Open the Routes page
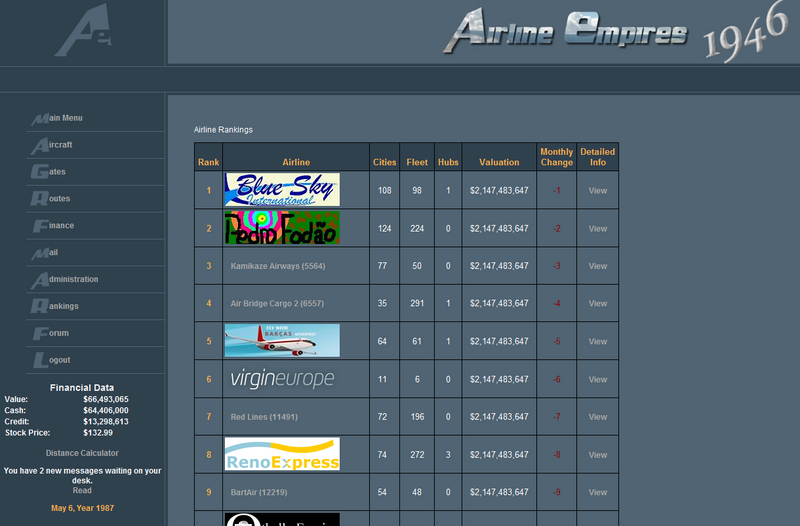 click(51, 199)
